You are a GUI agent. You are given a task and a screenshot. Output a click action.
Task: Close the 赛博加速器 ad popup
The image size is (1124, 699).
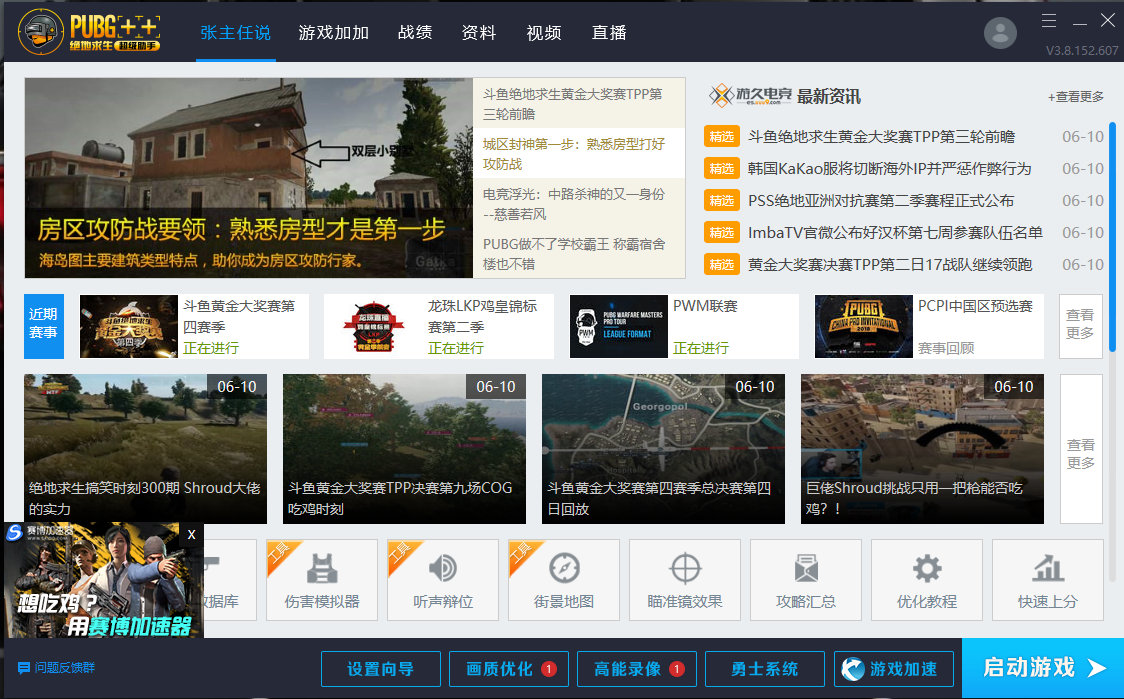[x=190, y=534]
